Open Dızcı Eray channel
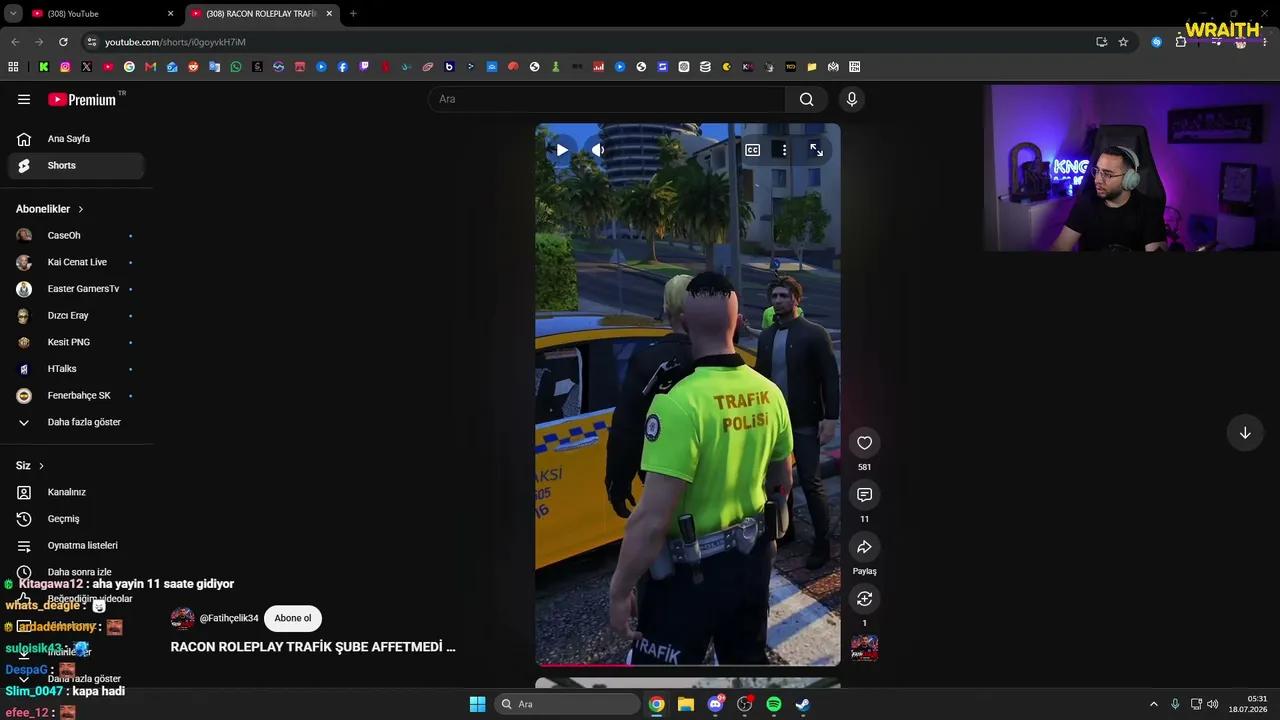The height and width of the screenshot is (720, 1280). (76, 316)
